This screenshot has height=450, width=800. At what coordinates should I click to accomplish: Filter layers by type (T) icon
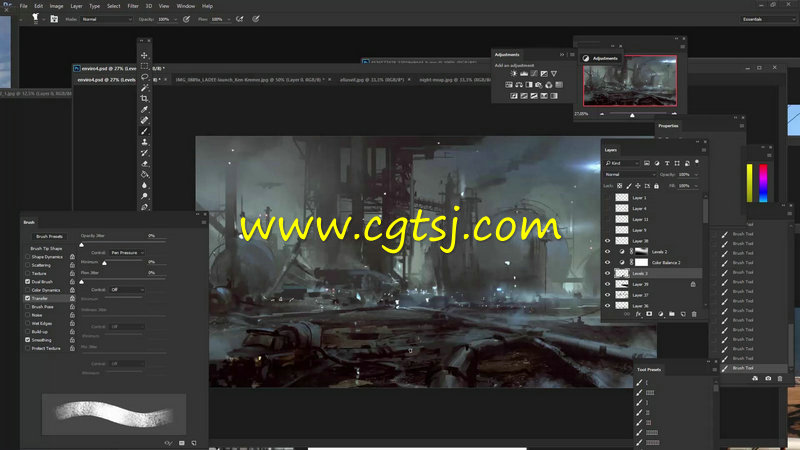[x=667, y=163]
